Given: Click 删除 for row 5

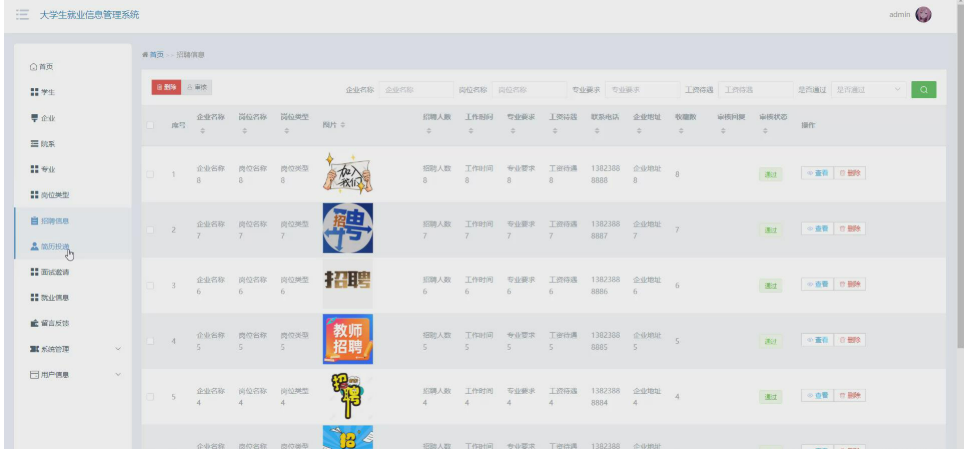Looking at the screenshot, I should point(850,395).
